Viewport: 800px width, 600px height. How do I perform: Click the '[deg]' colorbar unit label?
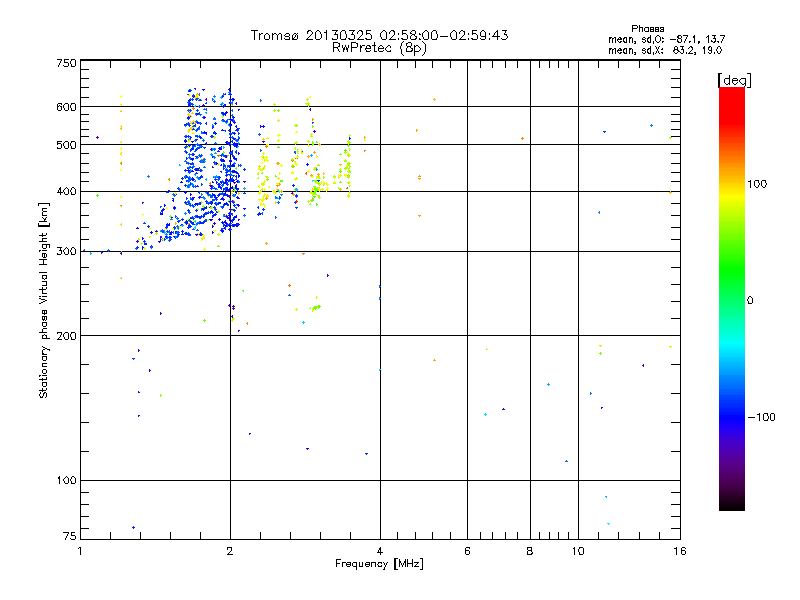pos(734,80)
